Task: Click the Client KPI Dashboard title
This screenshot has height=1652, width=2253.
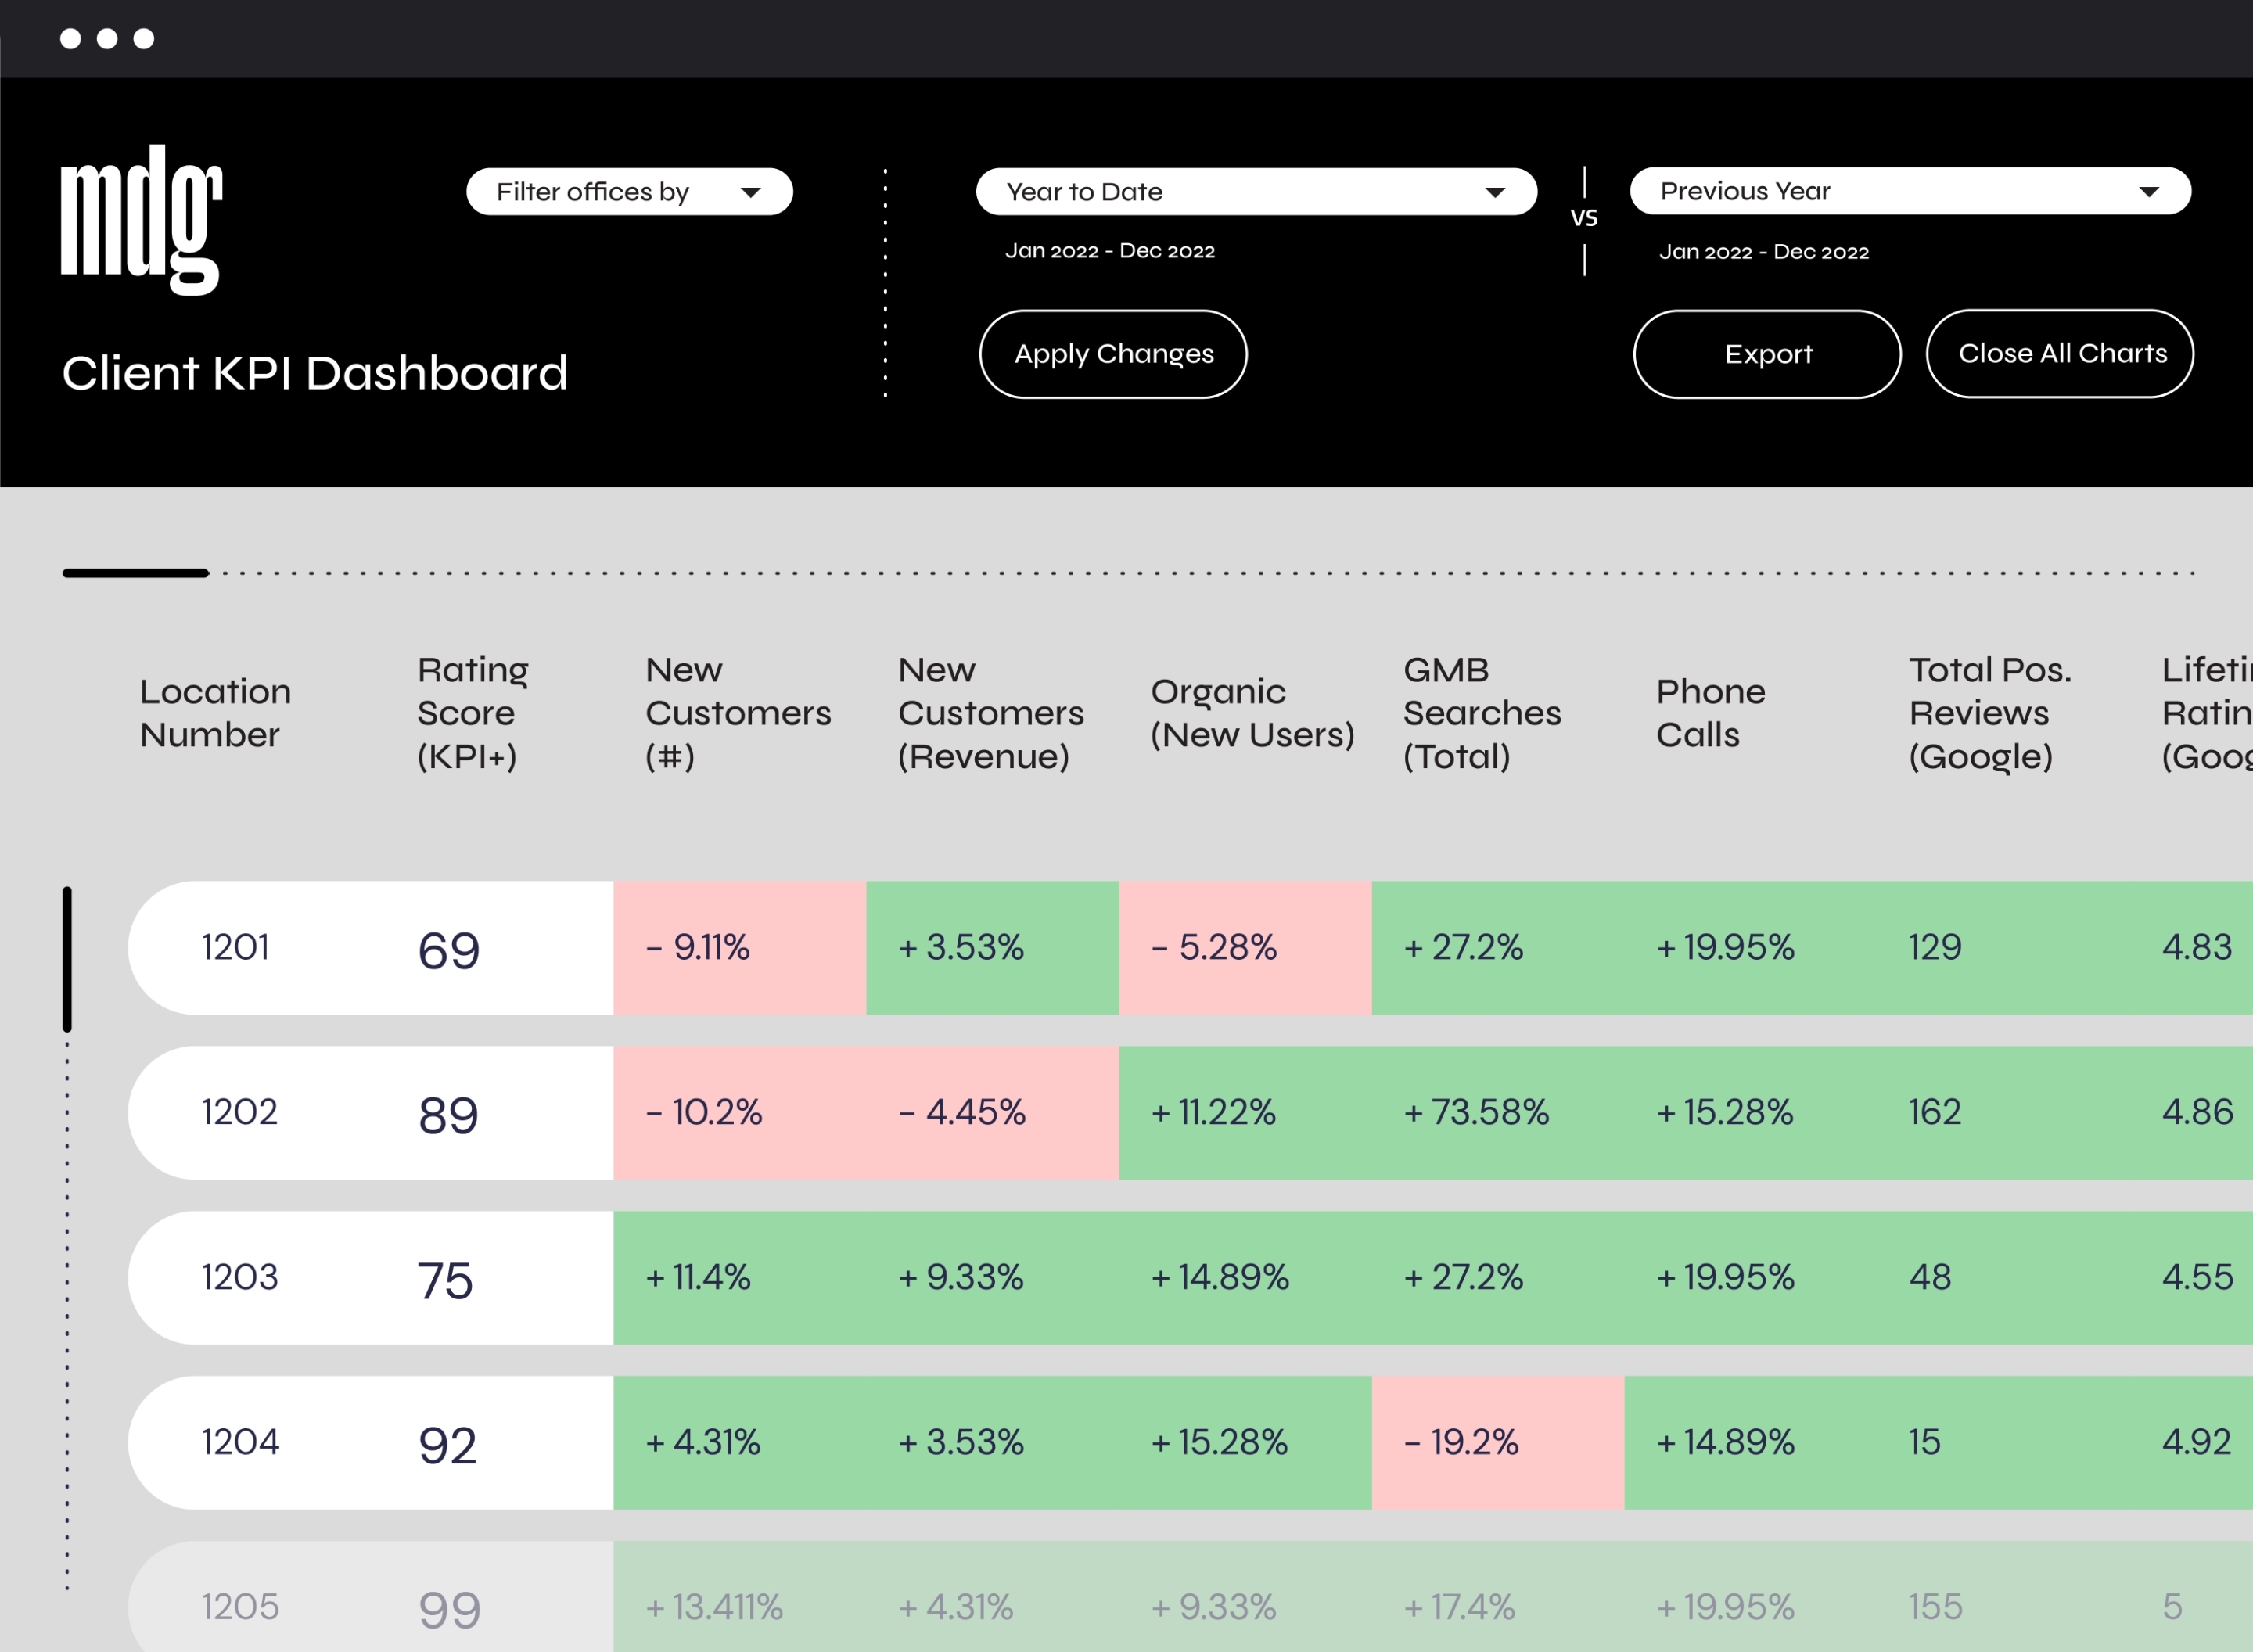Action: click(315, 373)
